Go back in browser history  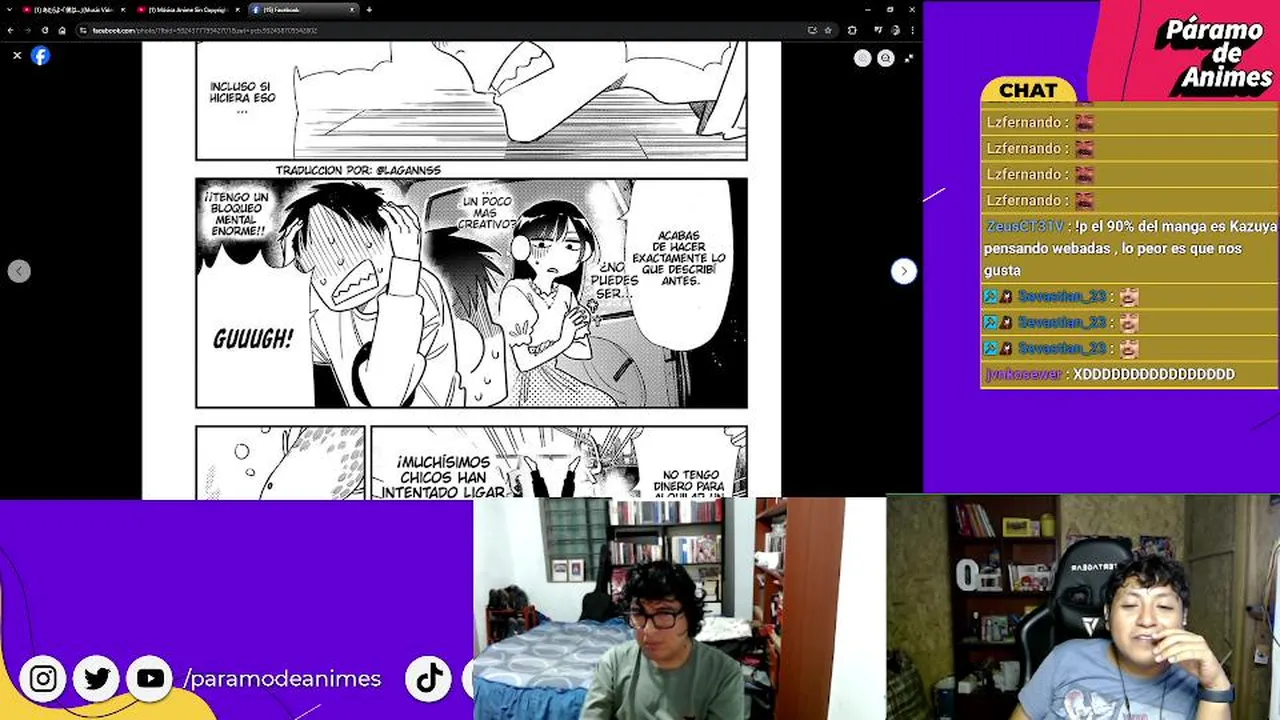click(x=10, y=30)
